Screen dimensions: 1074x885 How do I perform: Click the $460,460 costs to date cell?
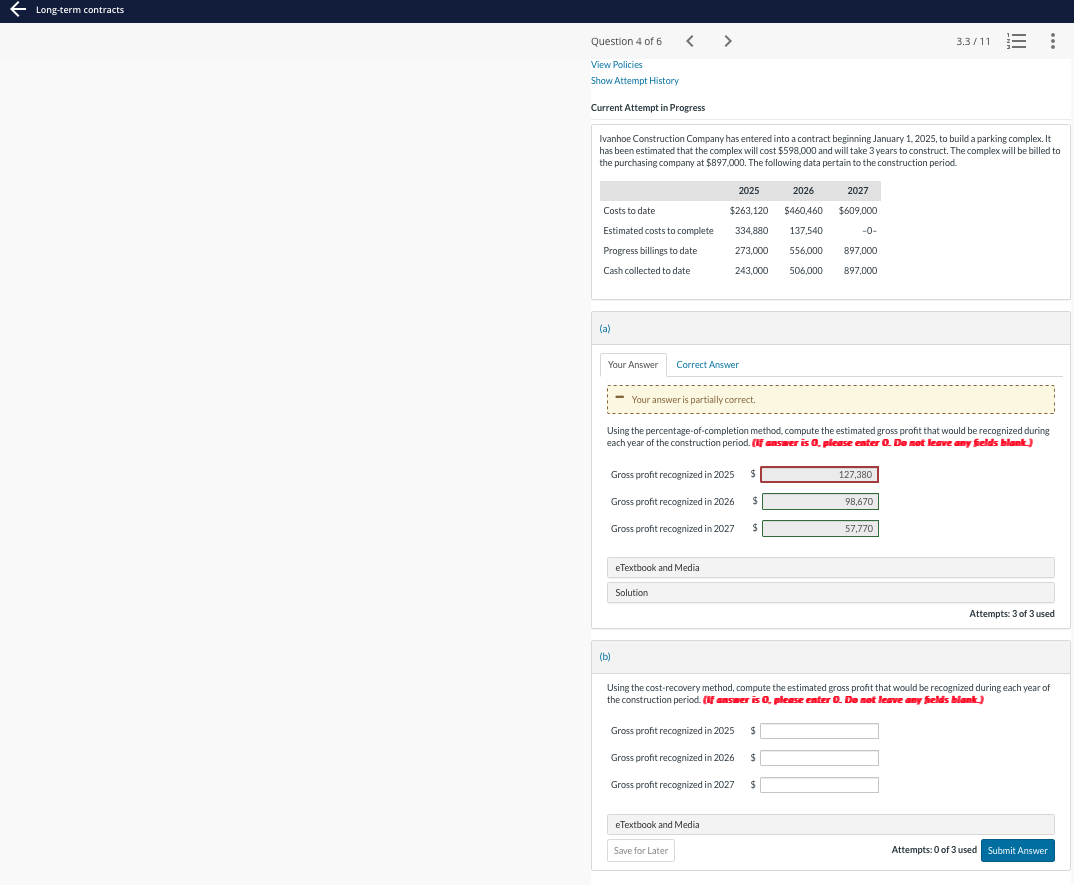coord(803,210)
